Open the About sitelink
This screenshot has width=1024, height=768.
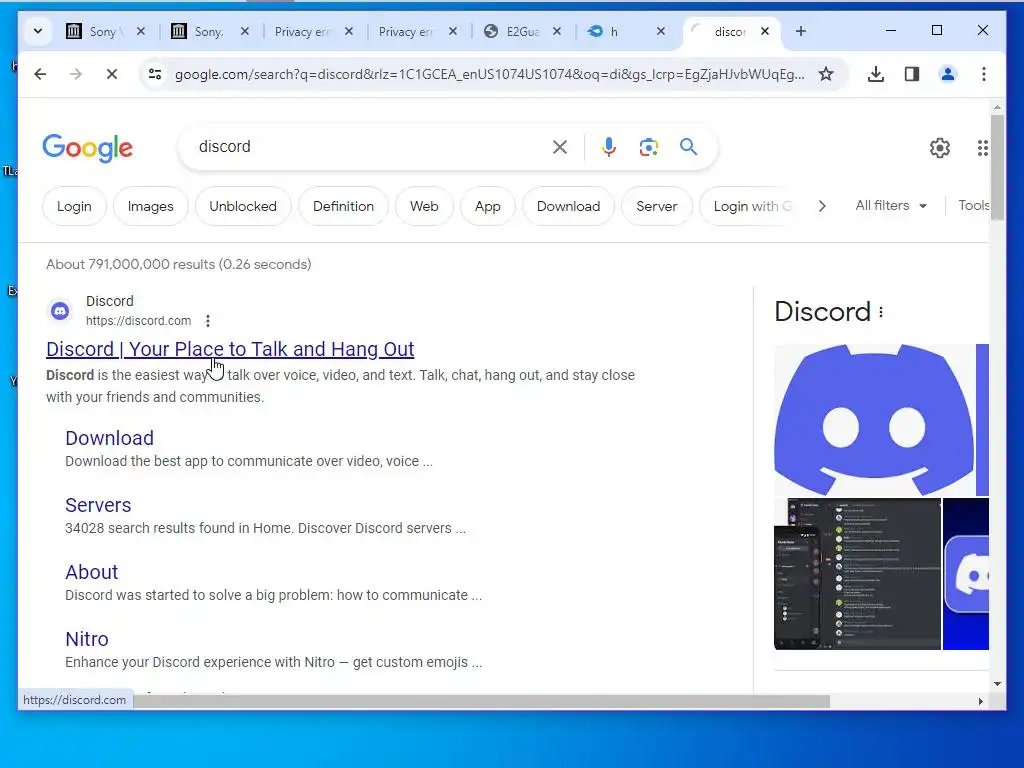click(91, 572)
